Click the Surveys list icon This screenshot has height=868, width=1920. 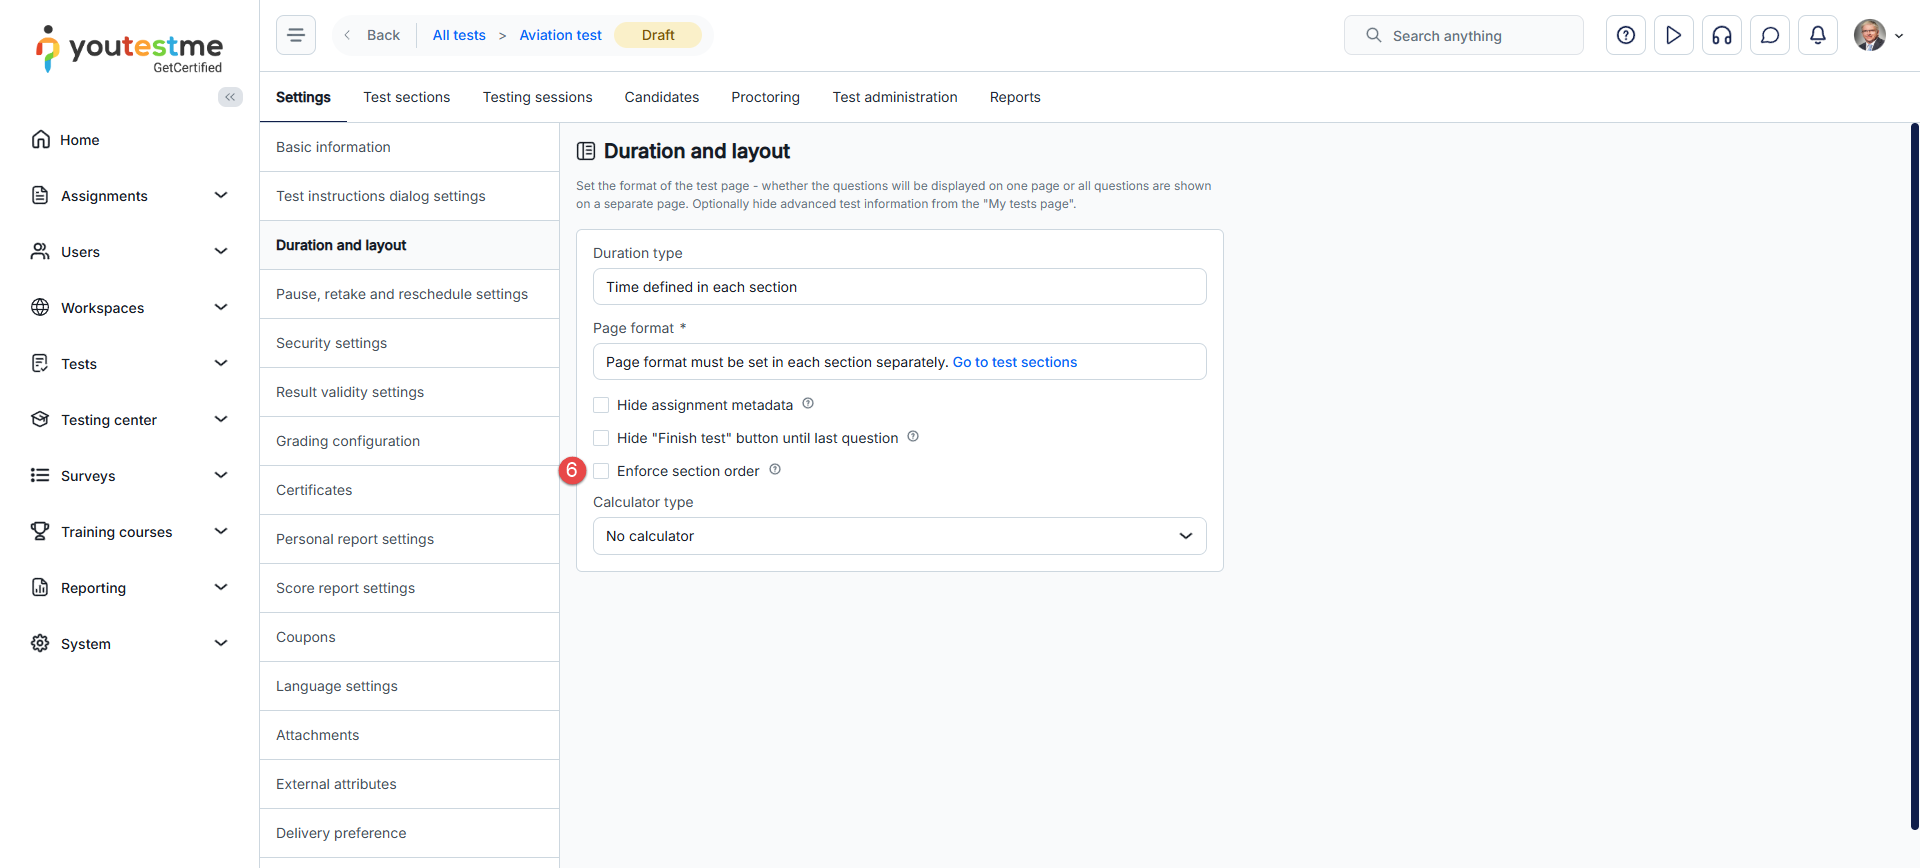(40, 475)
